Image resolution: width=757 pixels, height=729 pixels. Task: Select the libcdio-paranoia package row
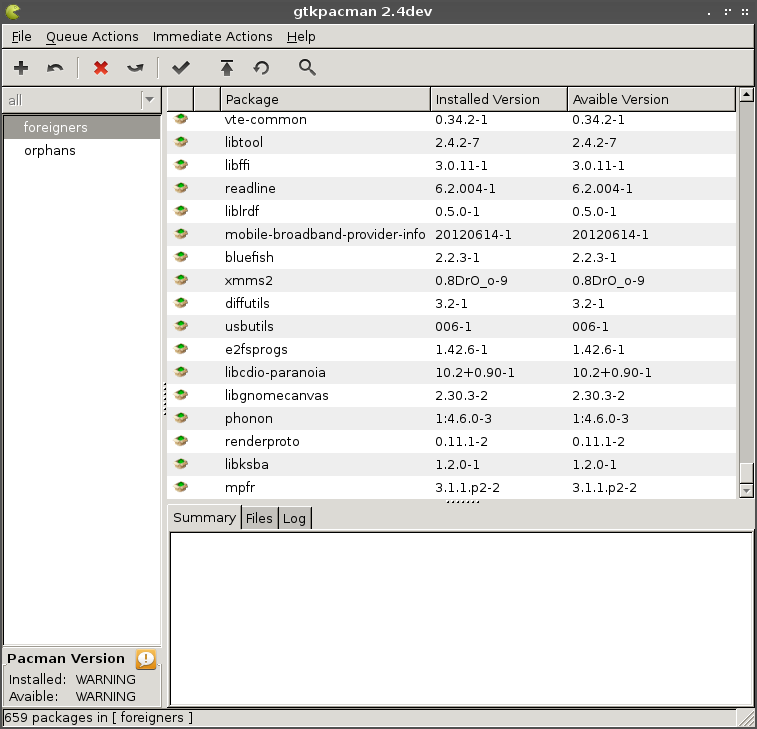pyautogui.click(x=451, y=372)
